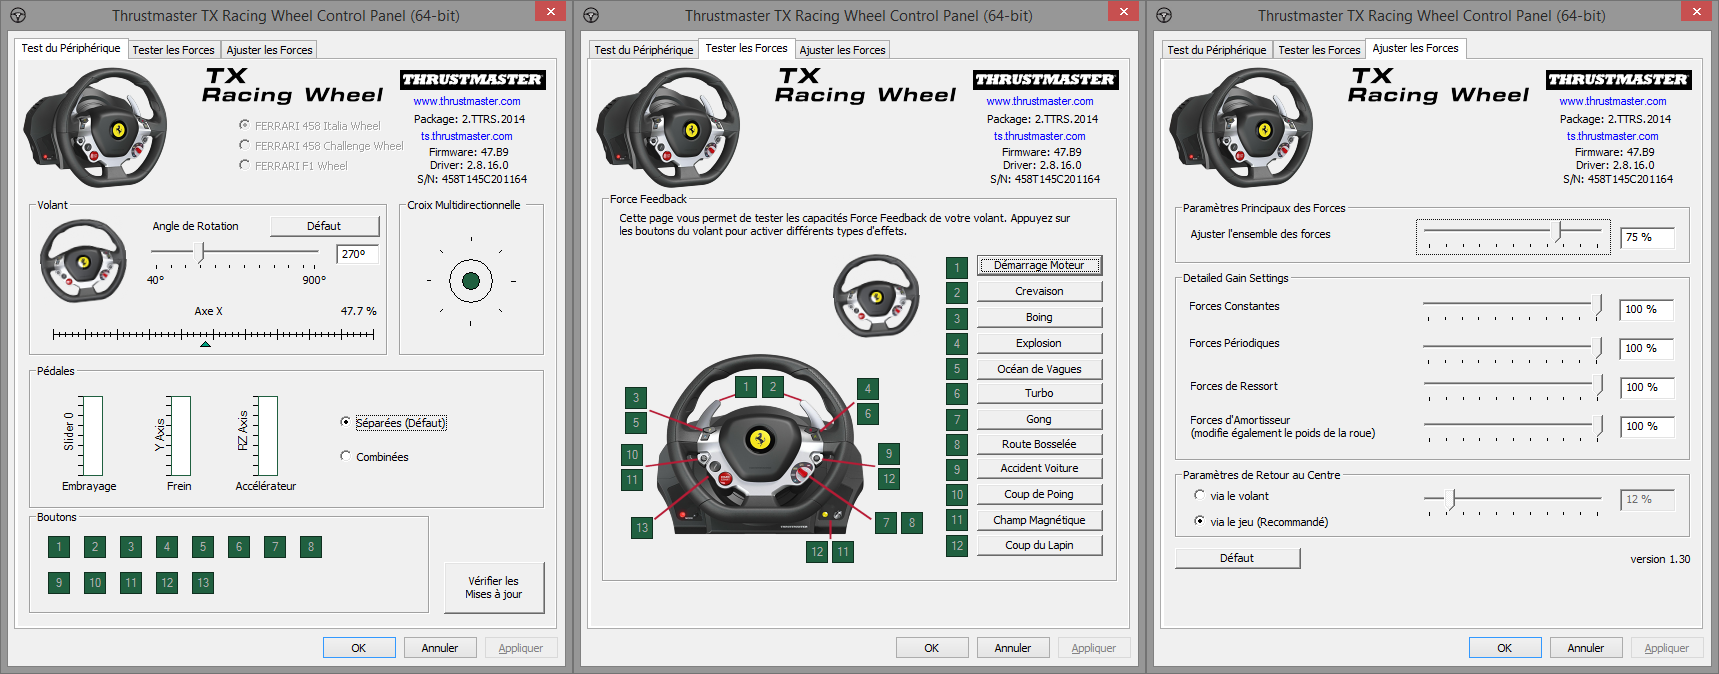
Task: Click button indicator 2 in Boutons group
Action: click(x=95, y=547)
